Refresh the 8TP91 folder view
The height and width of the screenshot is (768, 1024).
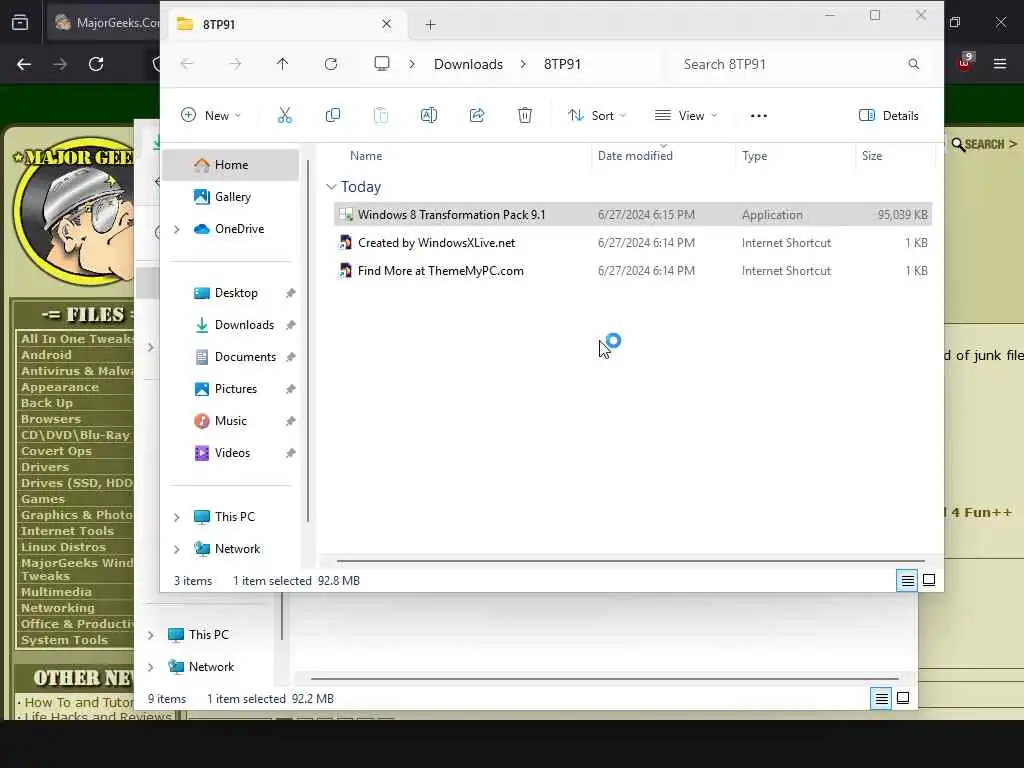coord(331,64)
